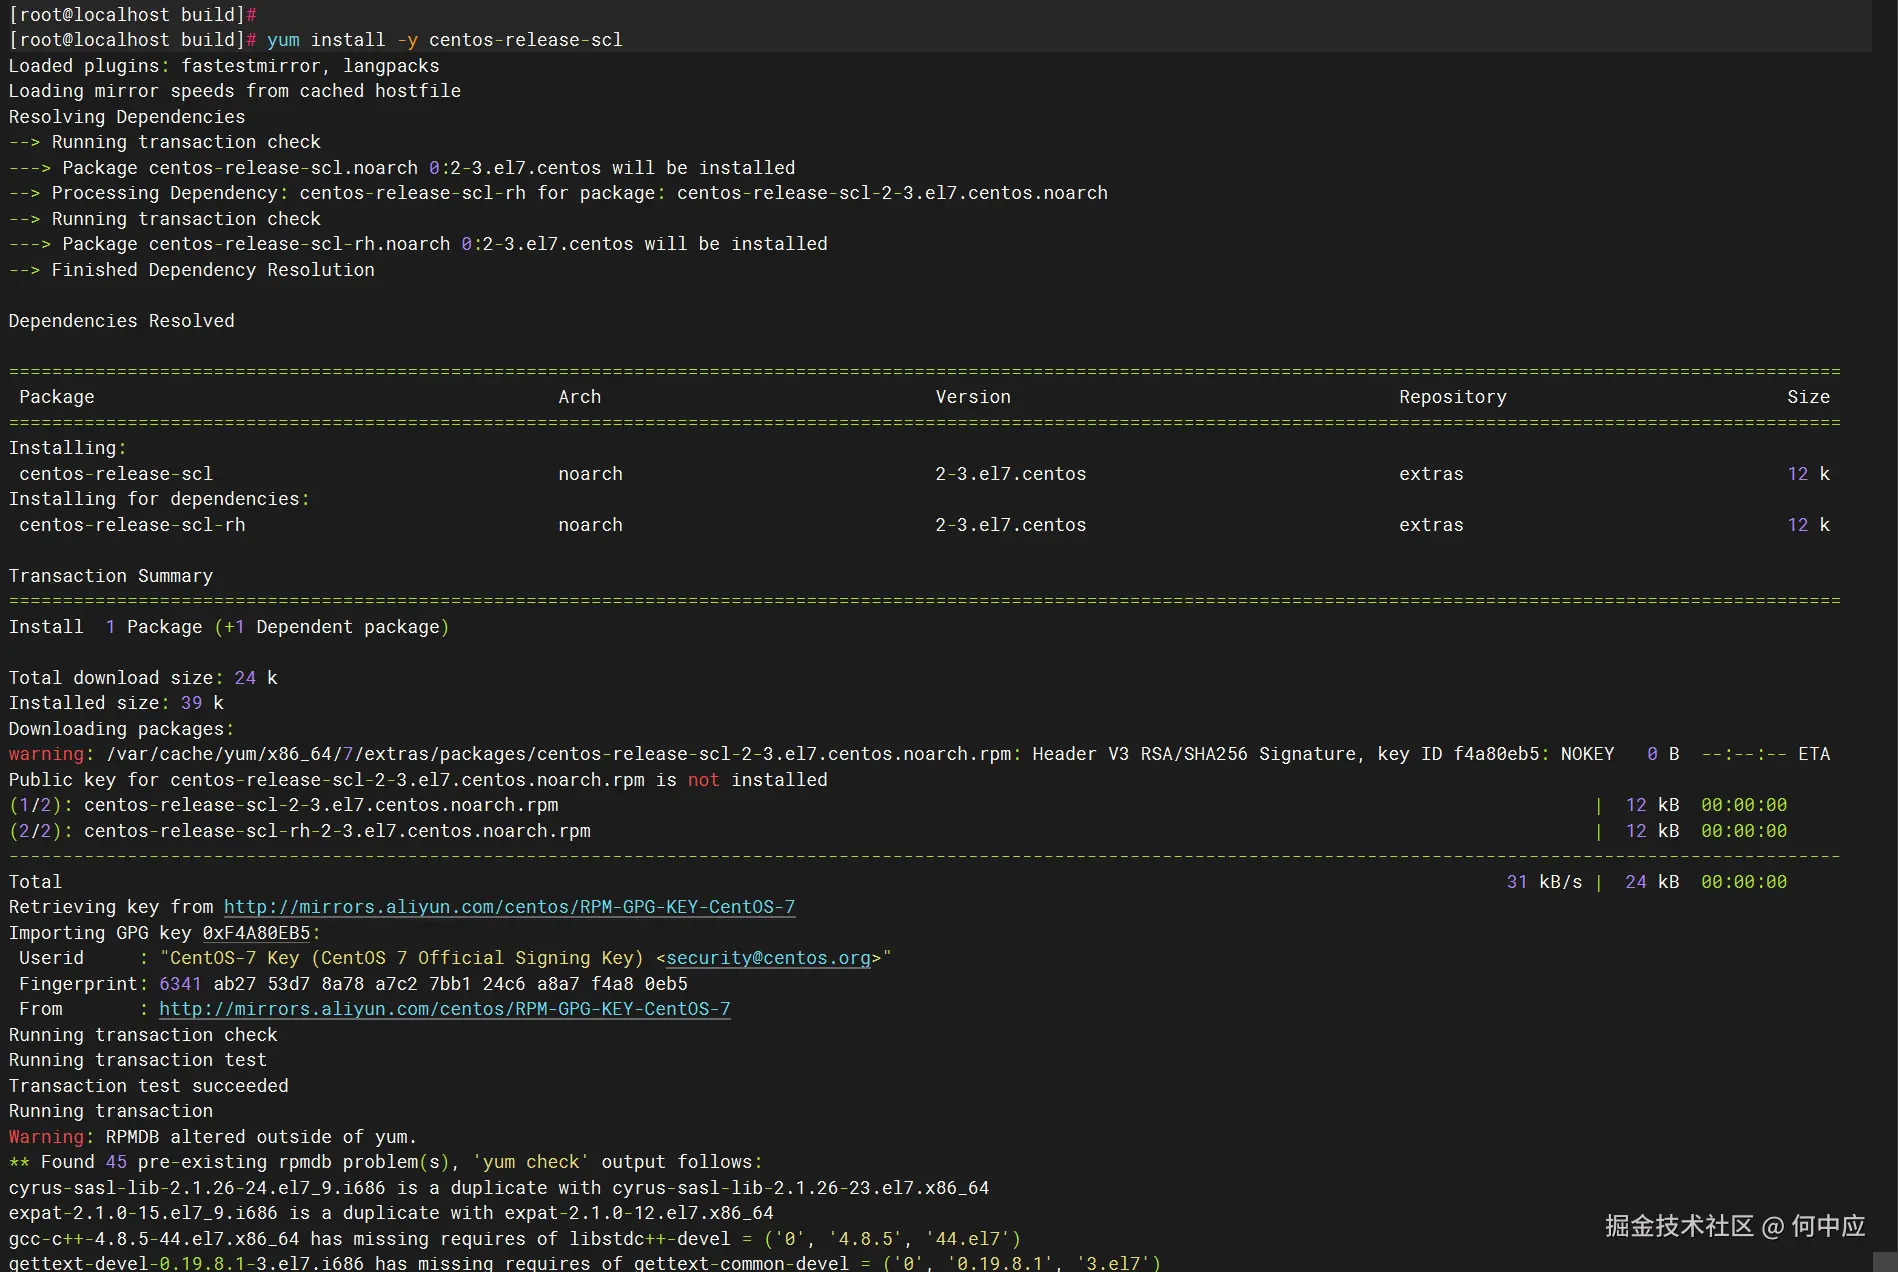The image size is (1898, 1272).
Task: Click the 'Downloading packages:' line
Action: [x=121, y=729]
